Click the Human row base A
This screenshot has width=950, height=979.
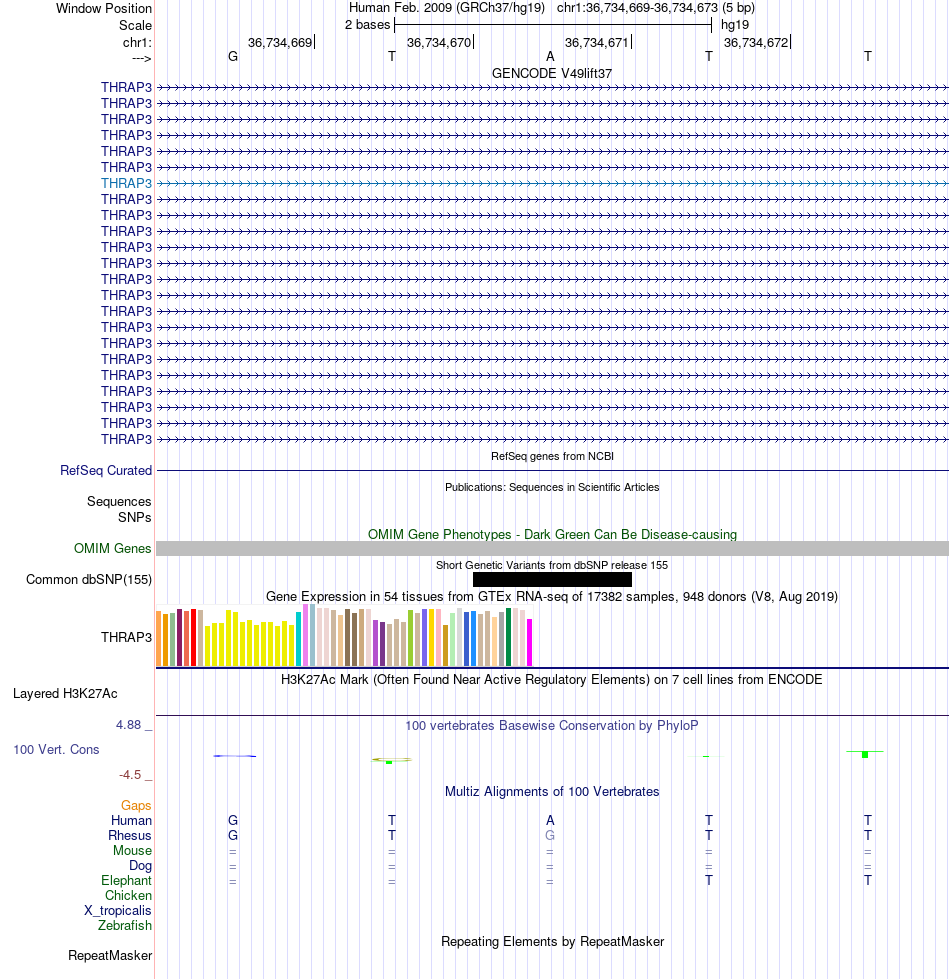(550, 820)
